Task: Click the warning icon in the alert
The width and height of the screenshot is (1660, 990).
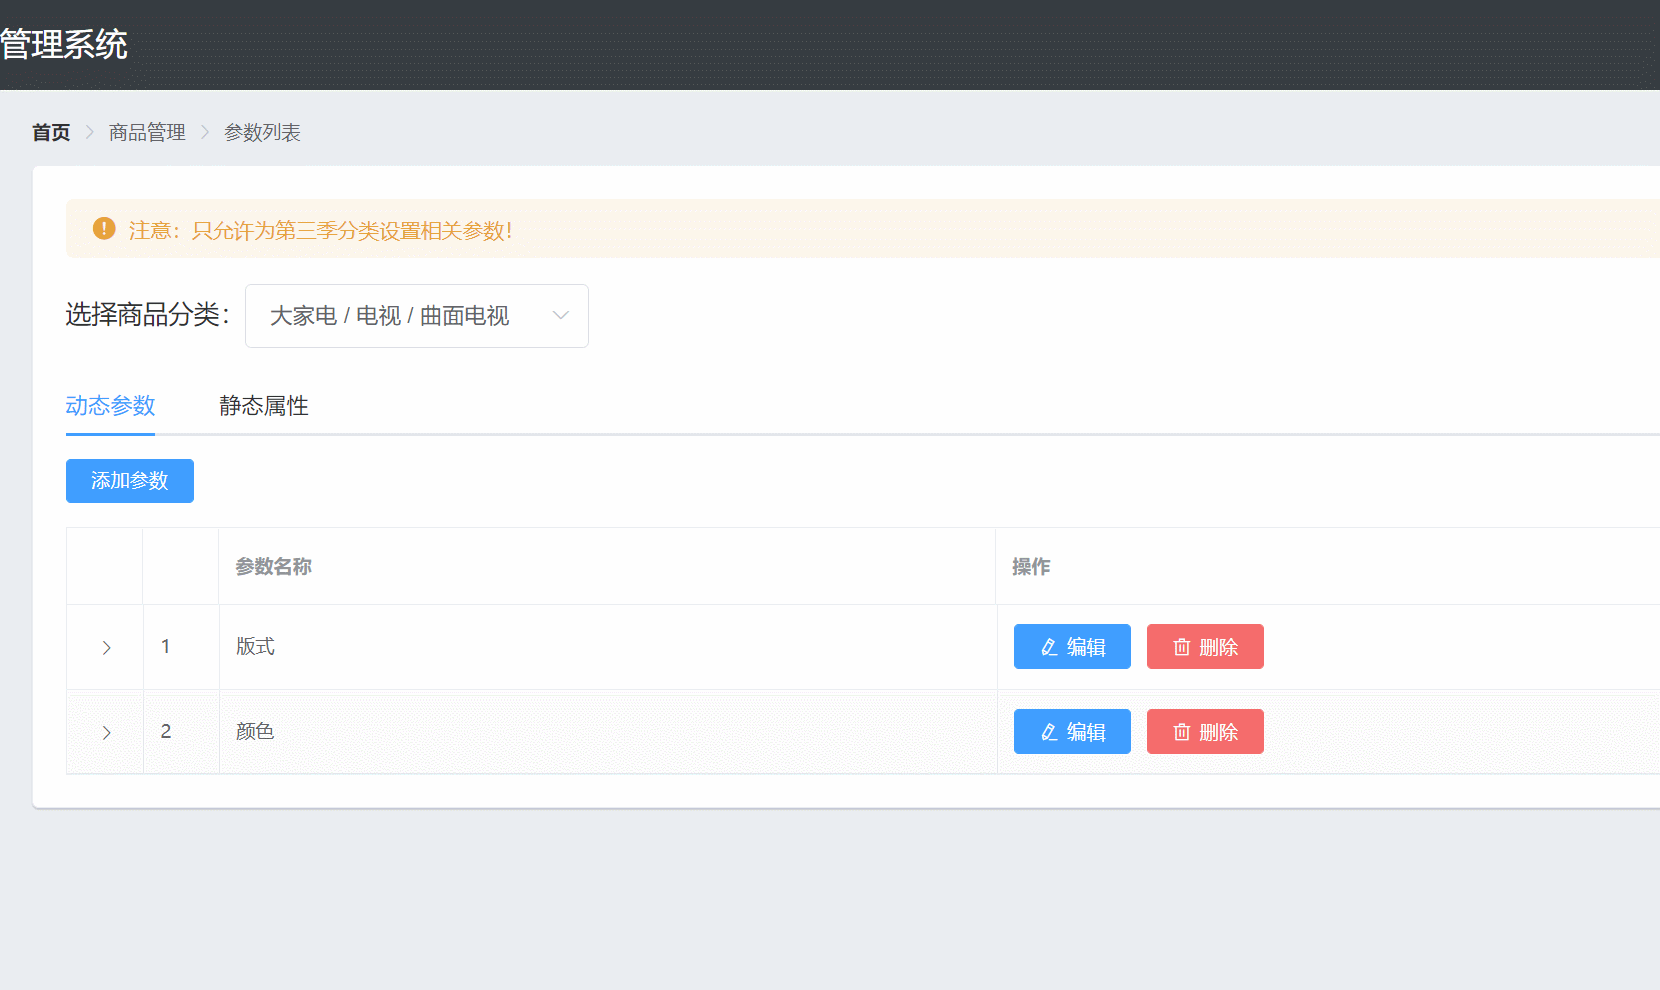Action: click(x=104, y=229)
